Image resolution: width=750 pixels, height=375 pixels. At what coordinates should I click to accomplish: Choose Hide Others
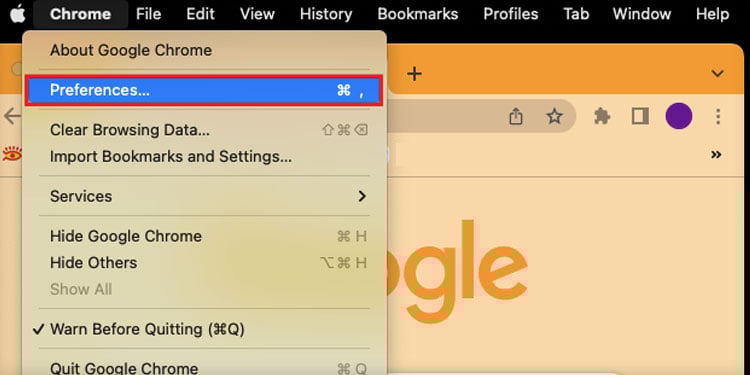coord(204,263)
